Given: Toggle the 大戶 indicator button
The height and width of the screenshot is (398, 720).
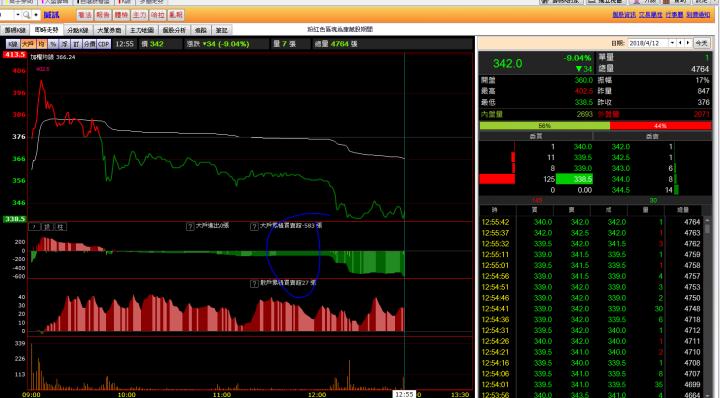Looking at the screenshot, I should (28, 44).
